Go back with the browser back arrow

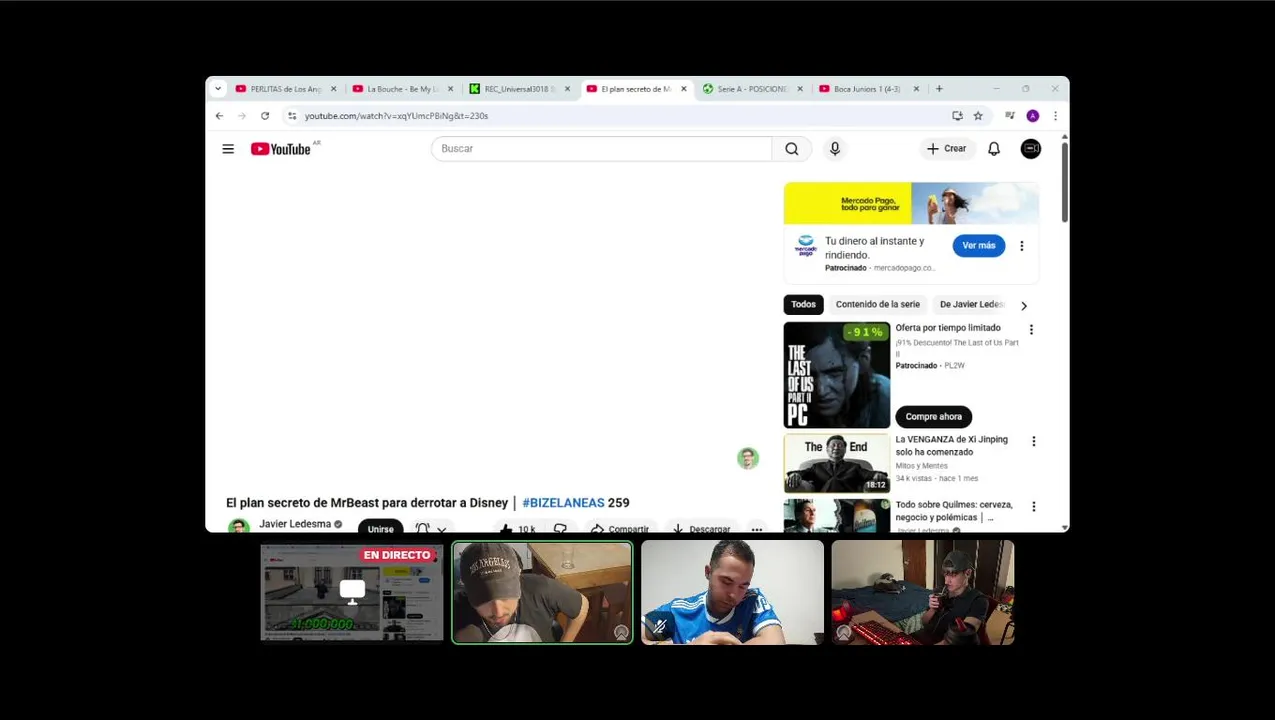point(219,116)
